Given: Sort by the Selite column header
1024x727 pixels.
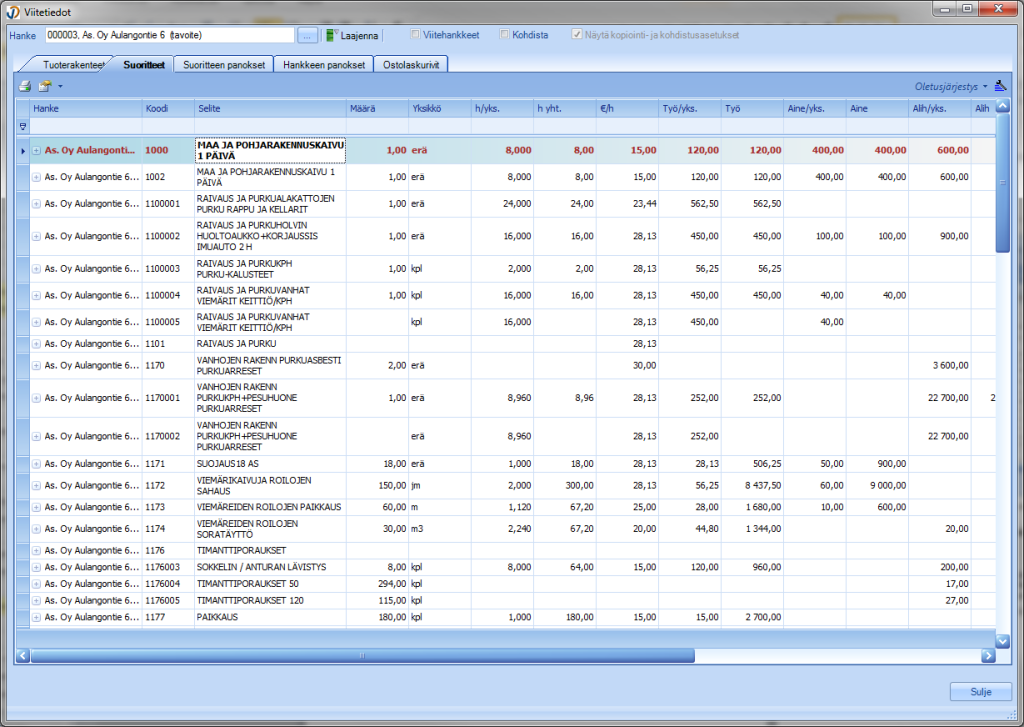Looking at the screenshot, I should tap(270, 108).
